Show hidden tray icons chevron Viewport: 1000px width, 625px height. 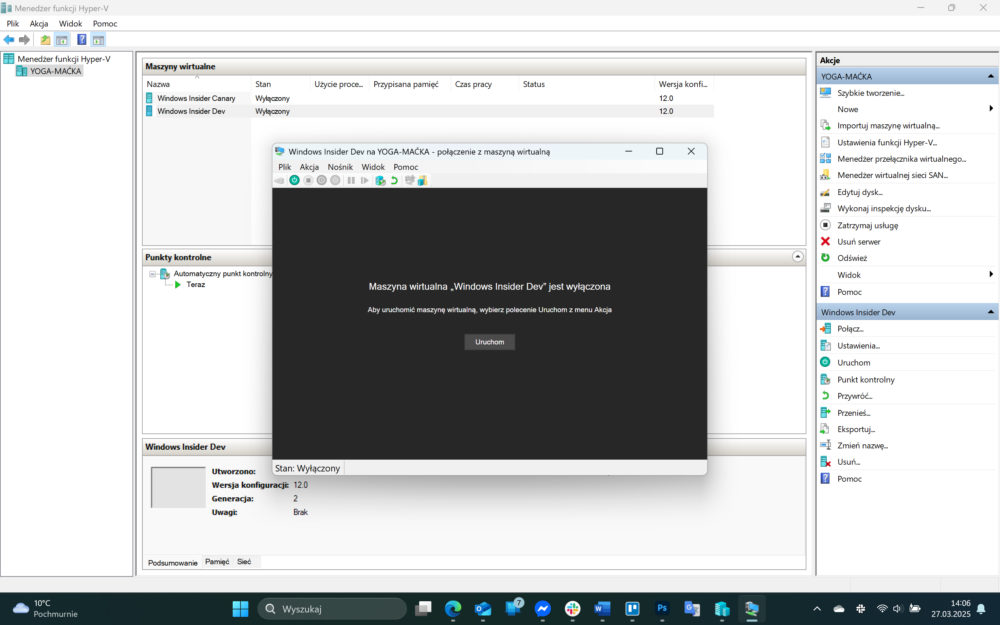point(817,609)
